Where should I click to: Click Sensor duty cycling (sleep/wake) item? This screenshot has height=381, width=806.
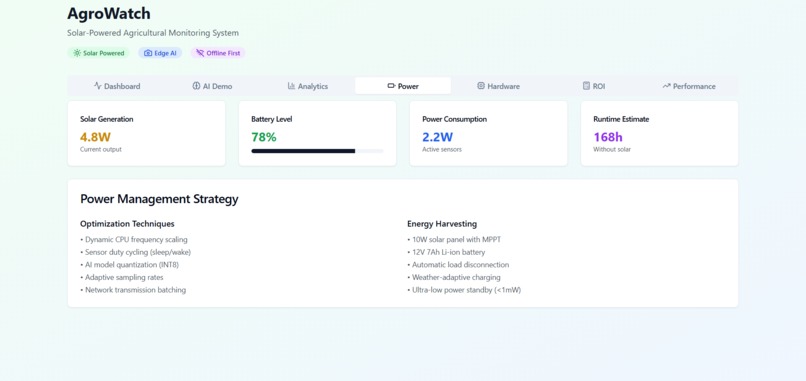pos(136,252)
